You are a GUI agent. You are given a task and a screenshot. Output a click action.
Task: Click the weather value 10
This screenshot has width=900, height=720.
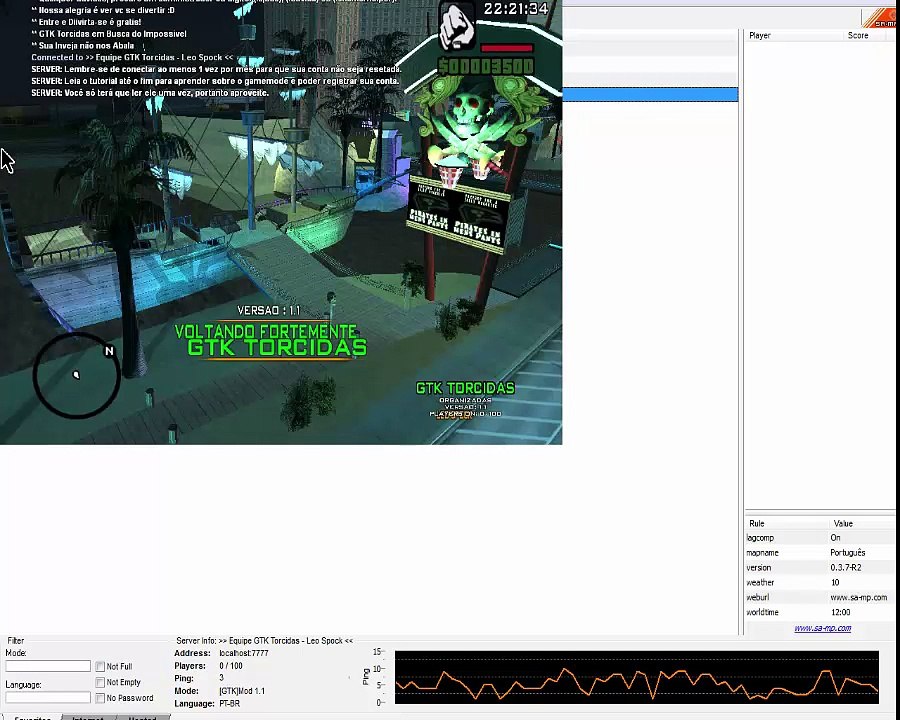click(x=835, y=583)
